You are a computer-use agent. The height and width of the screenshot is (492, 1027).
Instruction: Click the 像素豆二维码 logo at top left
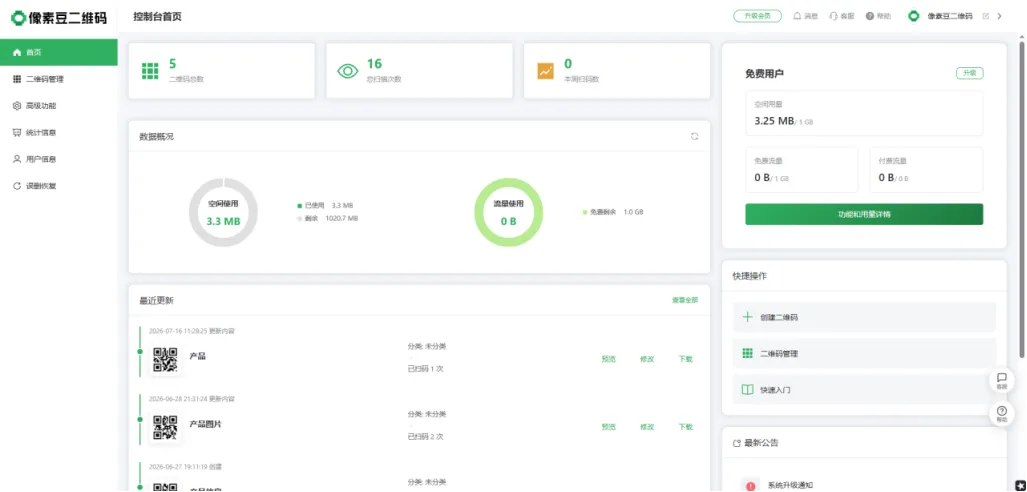59,18
